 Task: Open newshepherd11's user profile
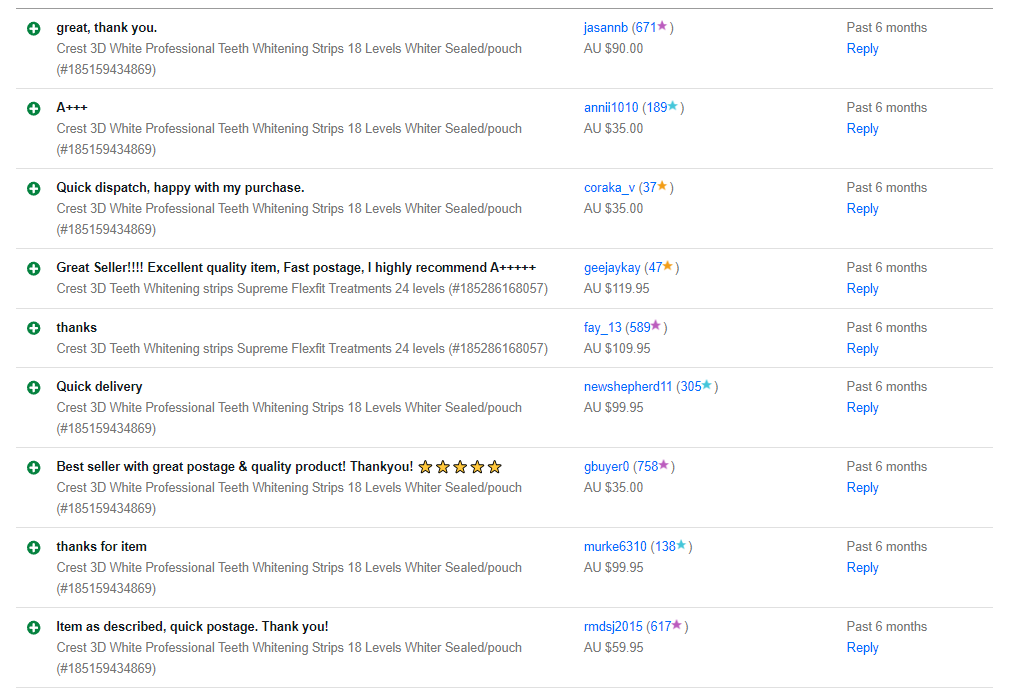[x=627, y=387]
